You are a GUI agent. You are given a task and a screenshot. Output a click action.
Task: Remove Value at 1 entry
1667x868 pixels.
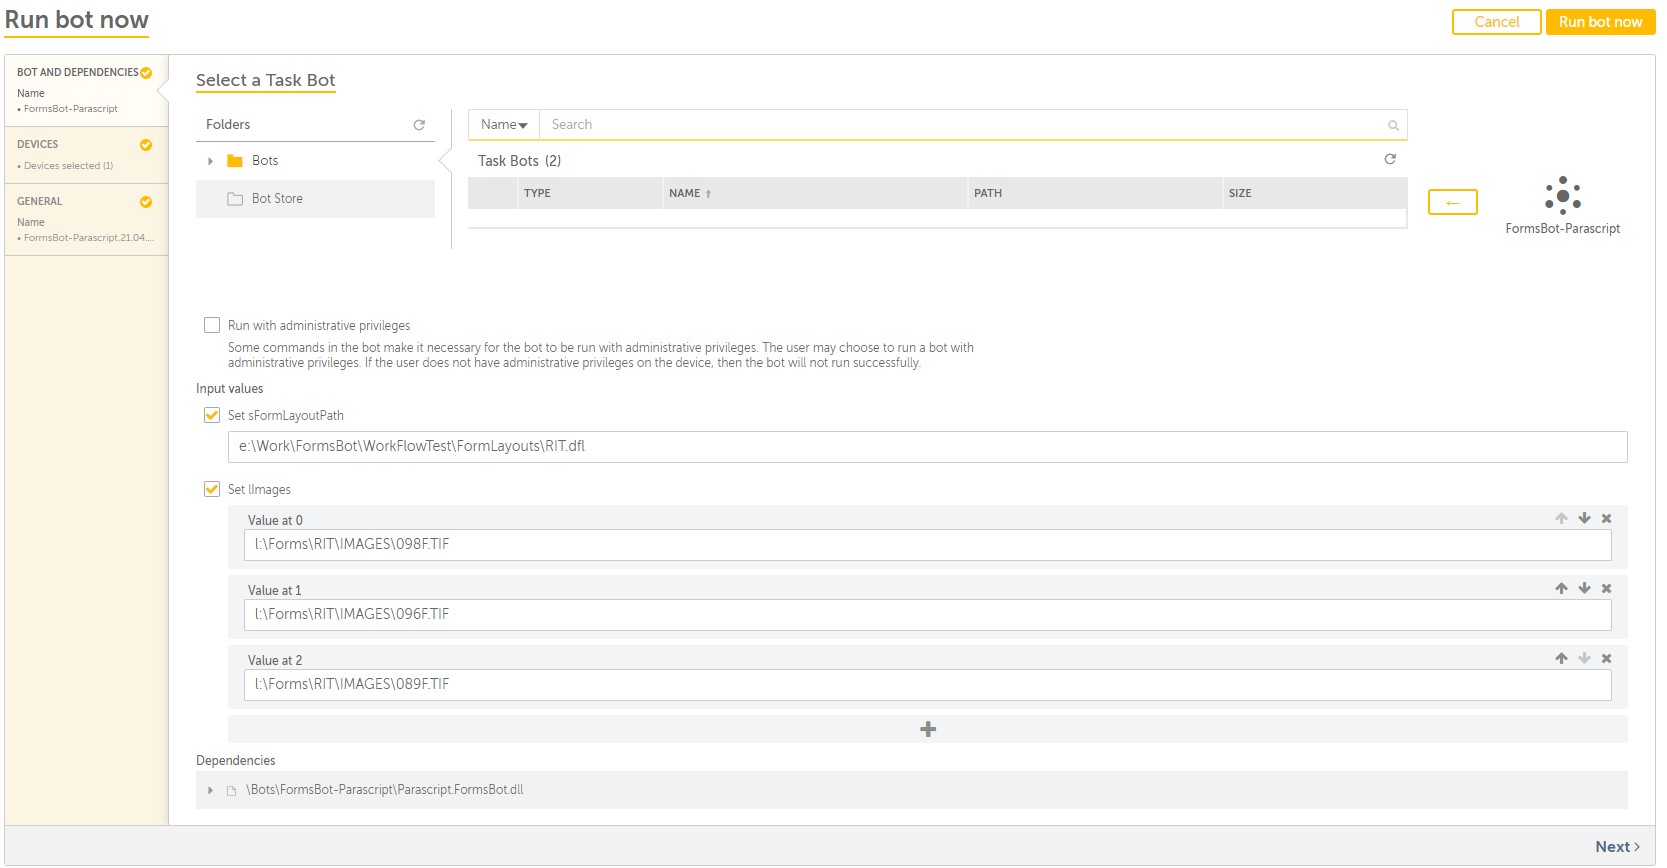pyautogui.click(x=1607, y=588)
